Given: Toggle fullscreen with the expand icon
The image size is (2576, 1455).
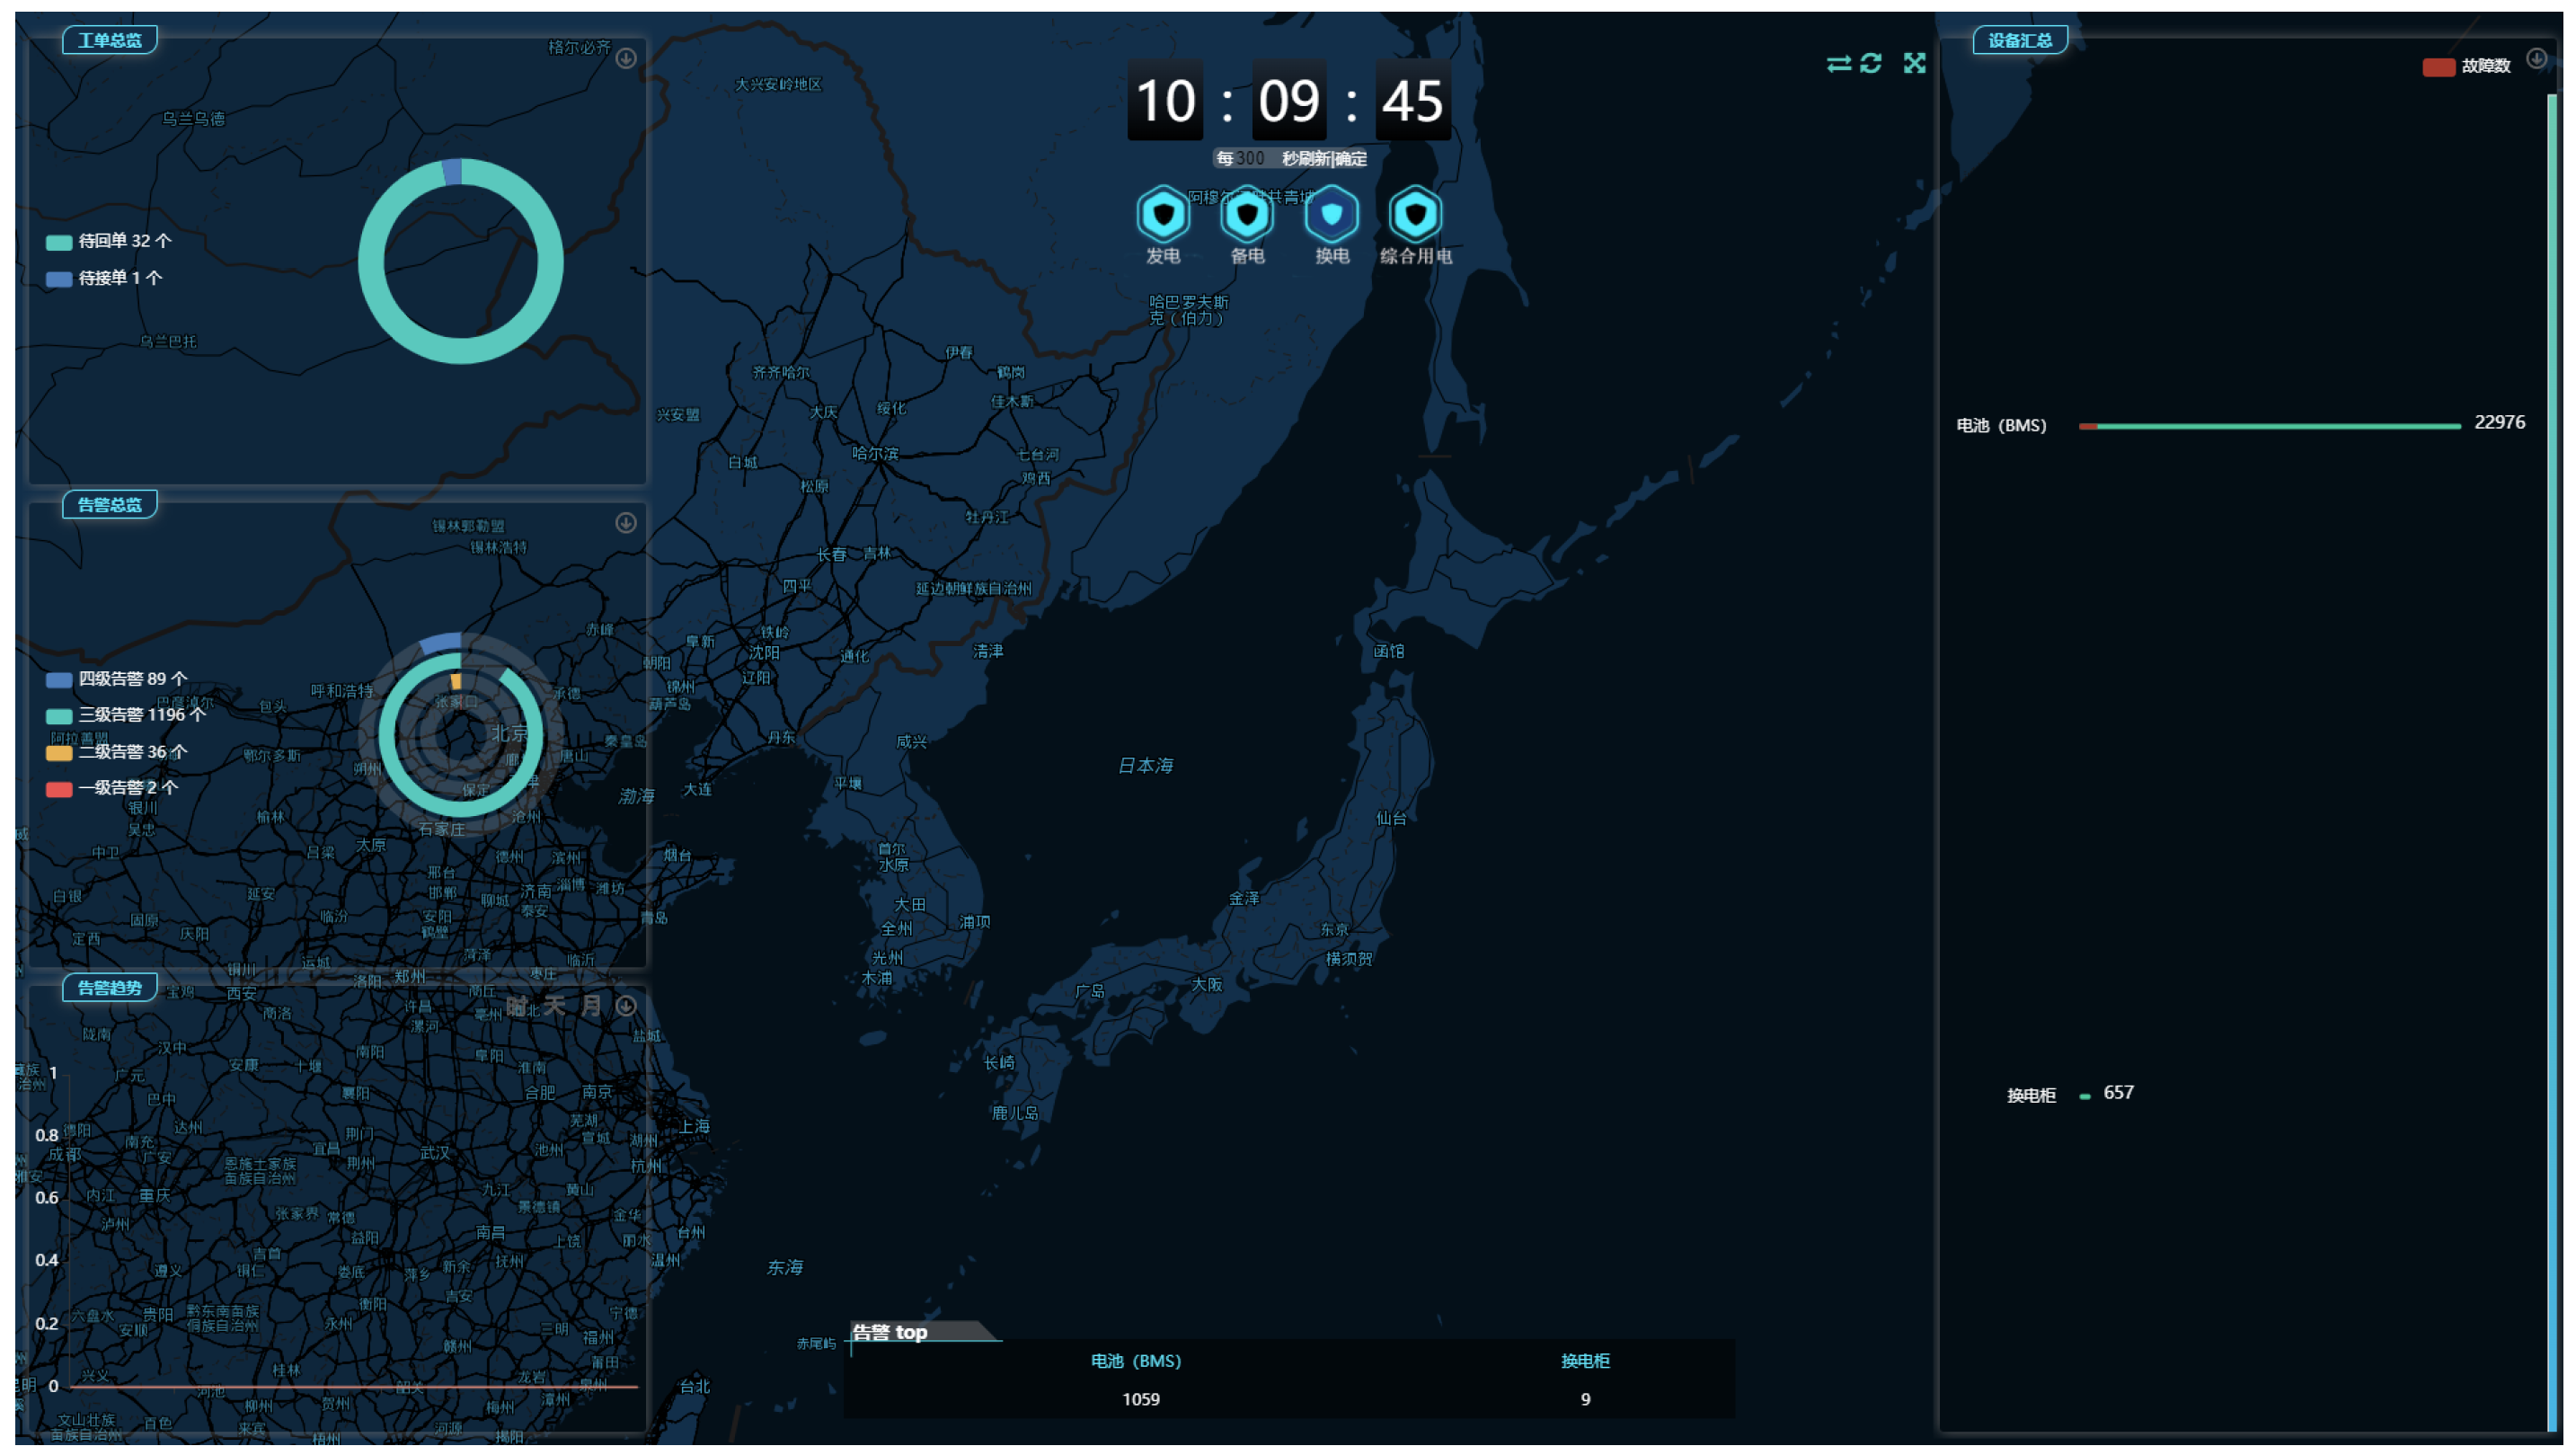Looking at the screenshot, I should tap(1914, 64).
